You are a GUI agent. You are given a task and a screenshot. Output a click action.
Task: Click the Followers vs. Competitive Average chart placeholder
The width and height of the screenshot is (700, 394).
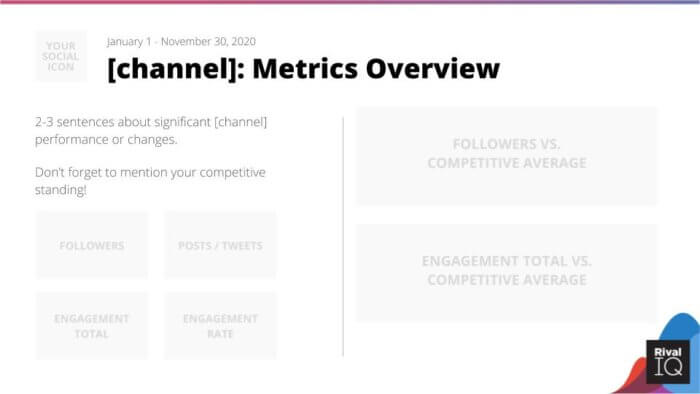pos(507,156)
